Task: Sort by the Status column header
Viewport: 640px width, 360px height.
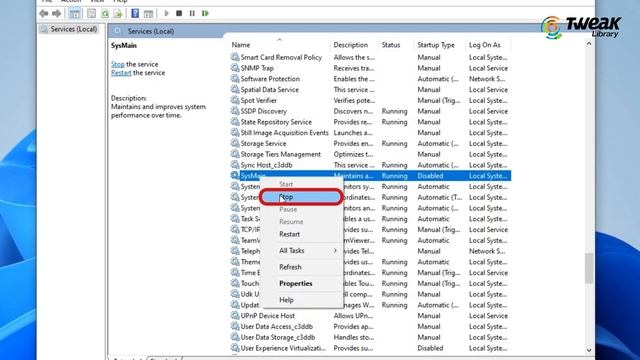Action: (x=396, y=45)
